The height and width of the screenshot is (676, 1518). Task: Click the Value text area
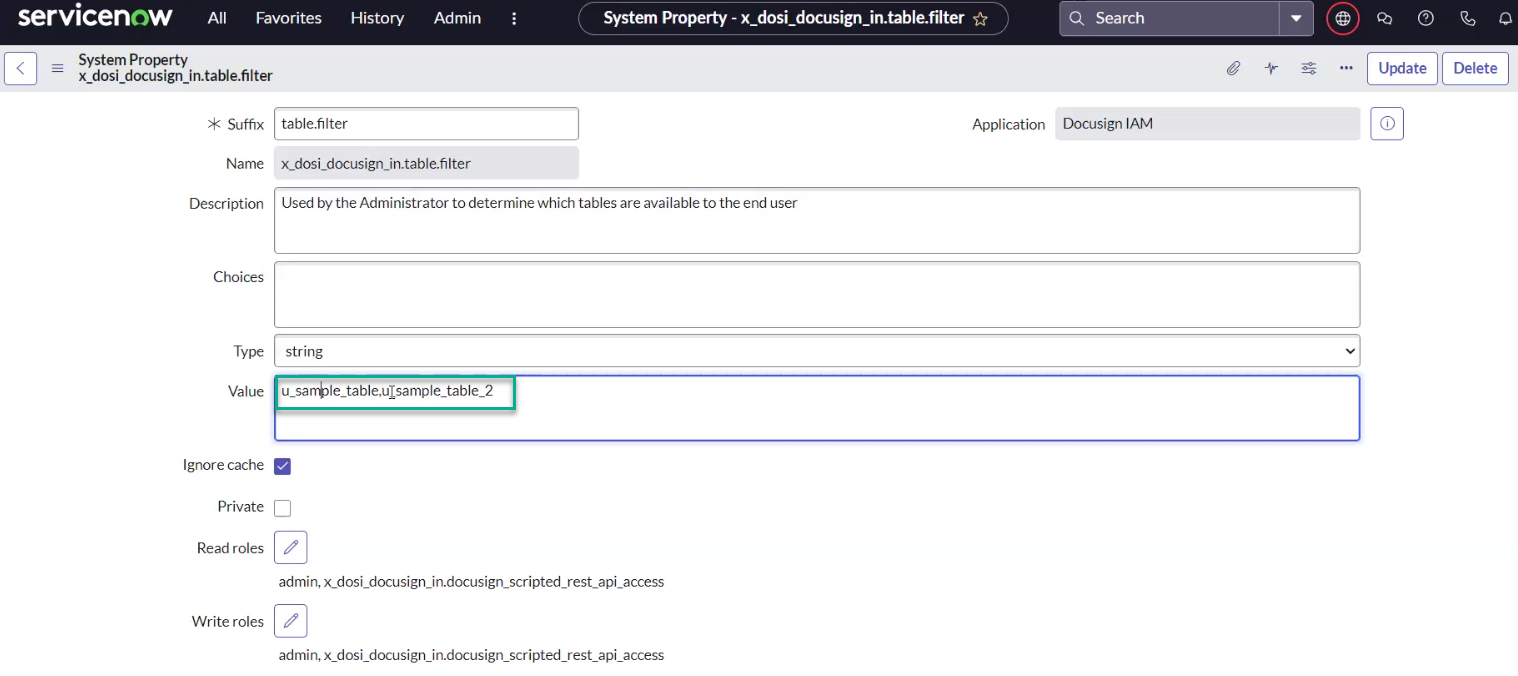817,408
